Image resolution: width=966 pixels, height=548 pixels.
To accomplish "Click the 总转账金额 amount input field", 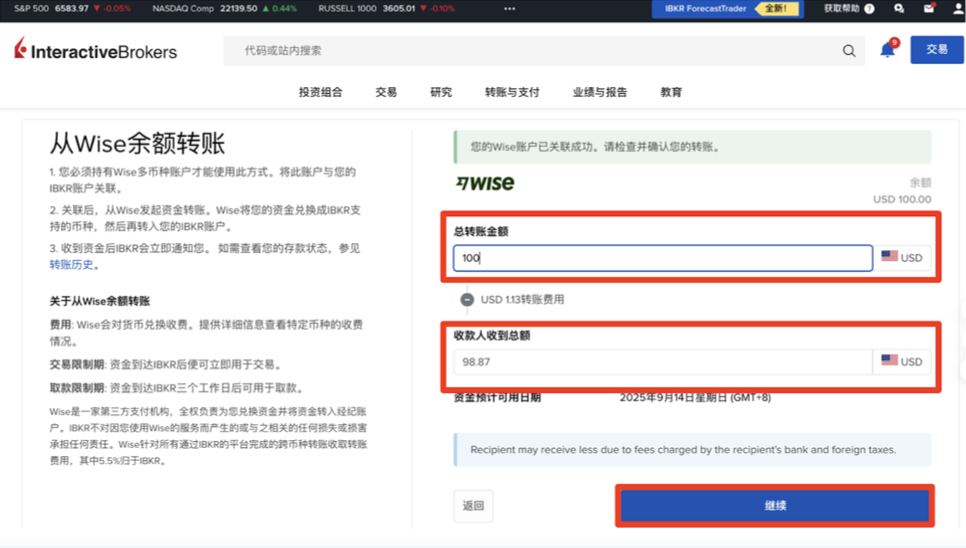I will (662, 258).
